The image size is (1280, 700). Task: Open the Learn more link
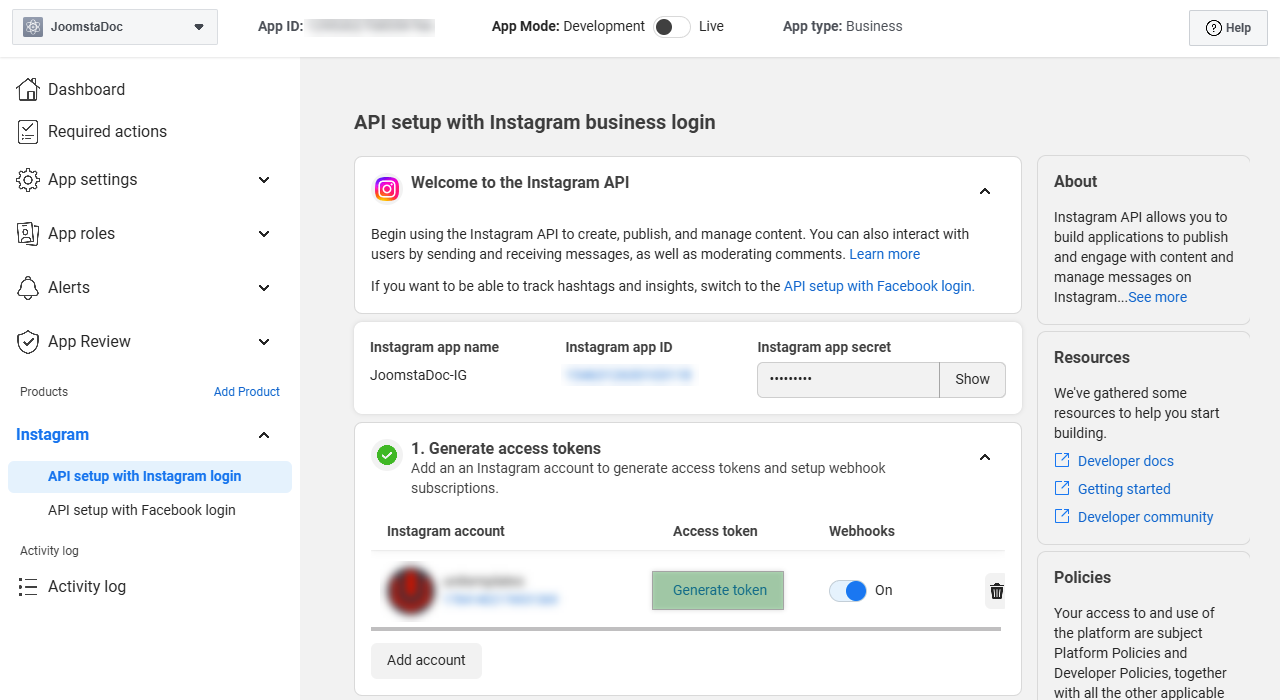[x=885, y=254]
